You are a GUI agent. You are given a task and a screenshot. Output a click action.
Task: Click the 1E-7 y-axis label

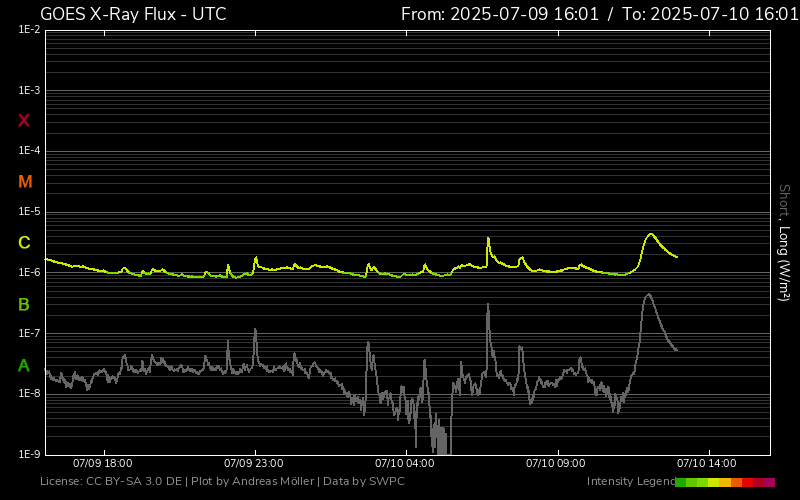tap(29, 334)
